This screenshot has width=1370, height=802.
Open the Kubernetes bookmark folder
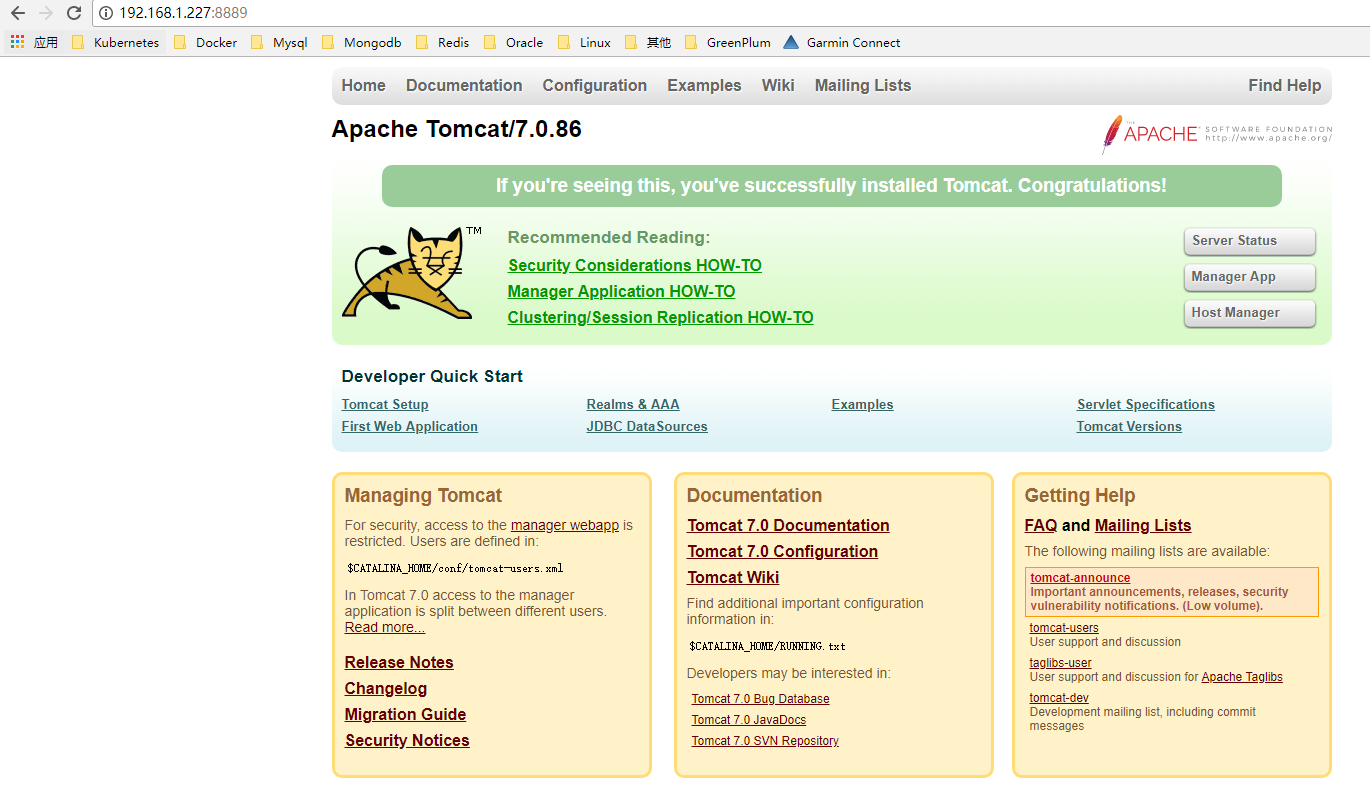pos(116,42)
